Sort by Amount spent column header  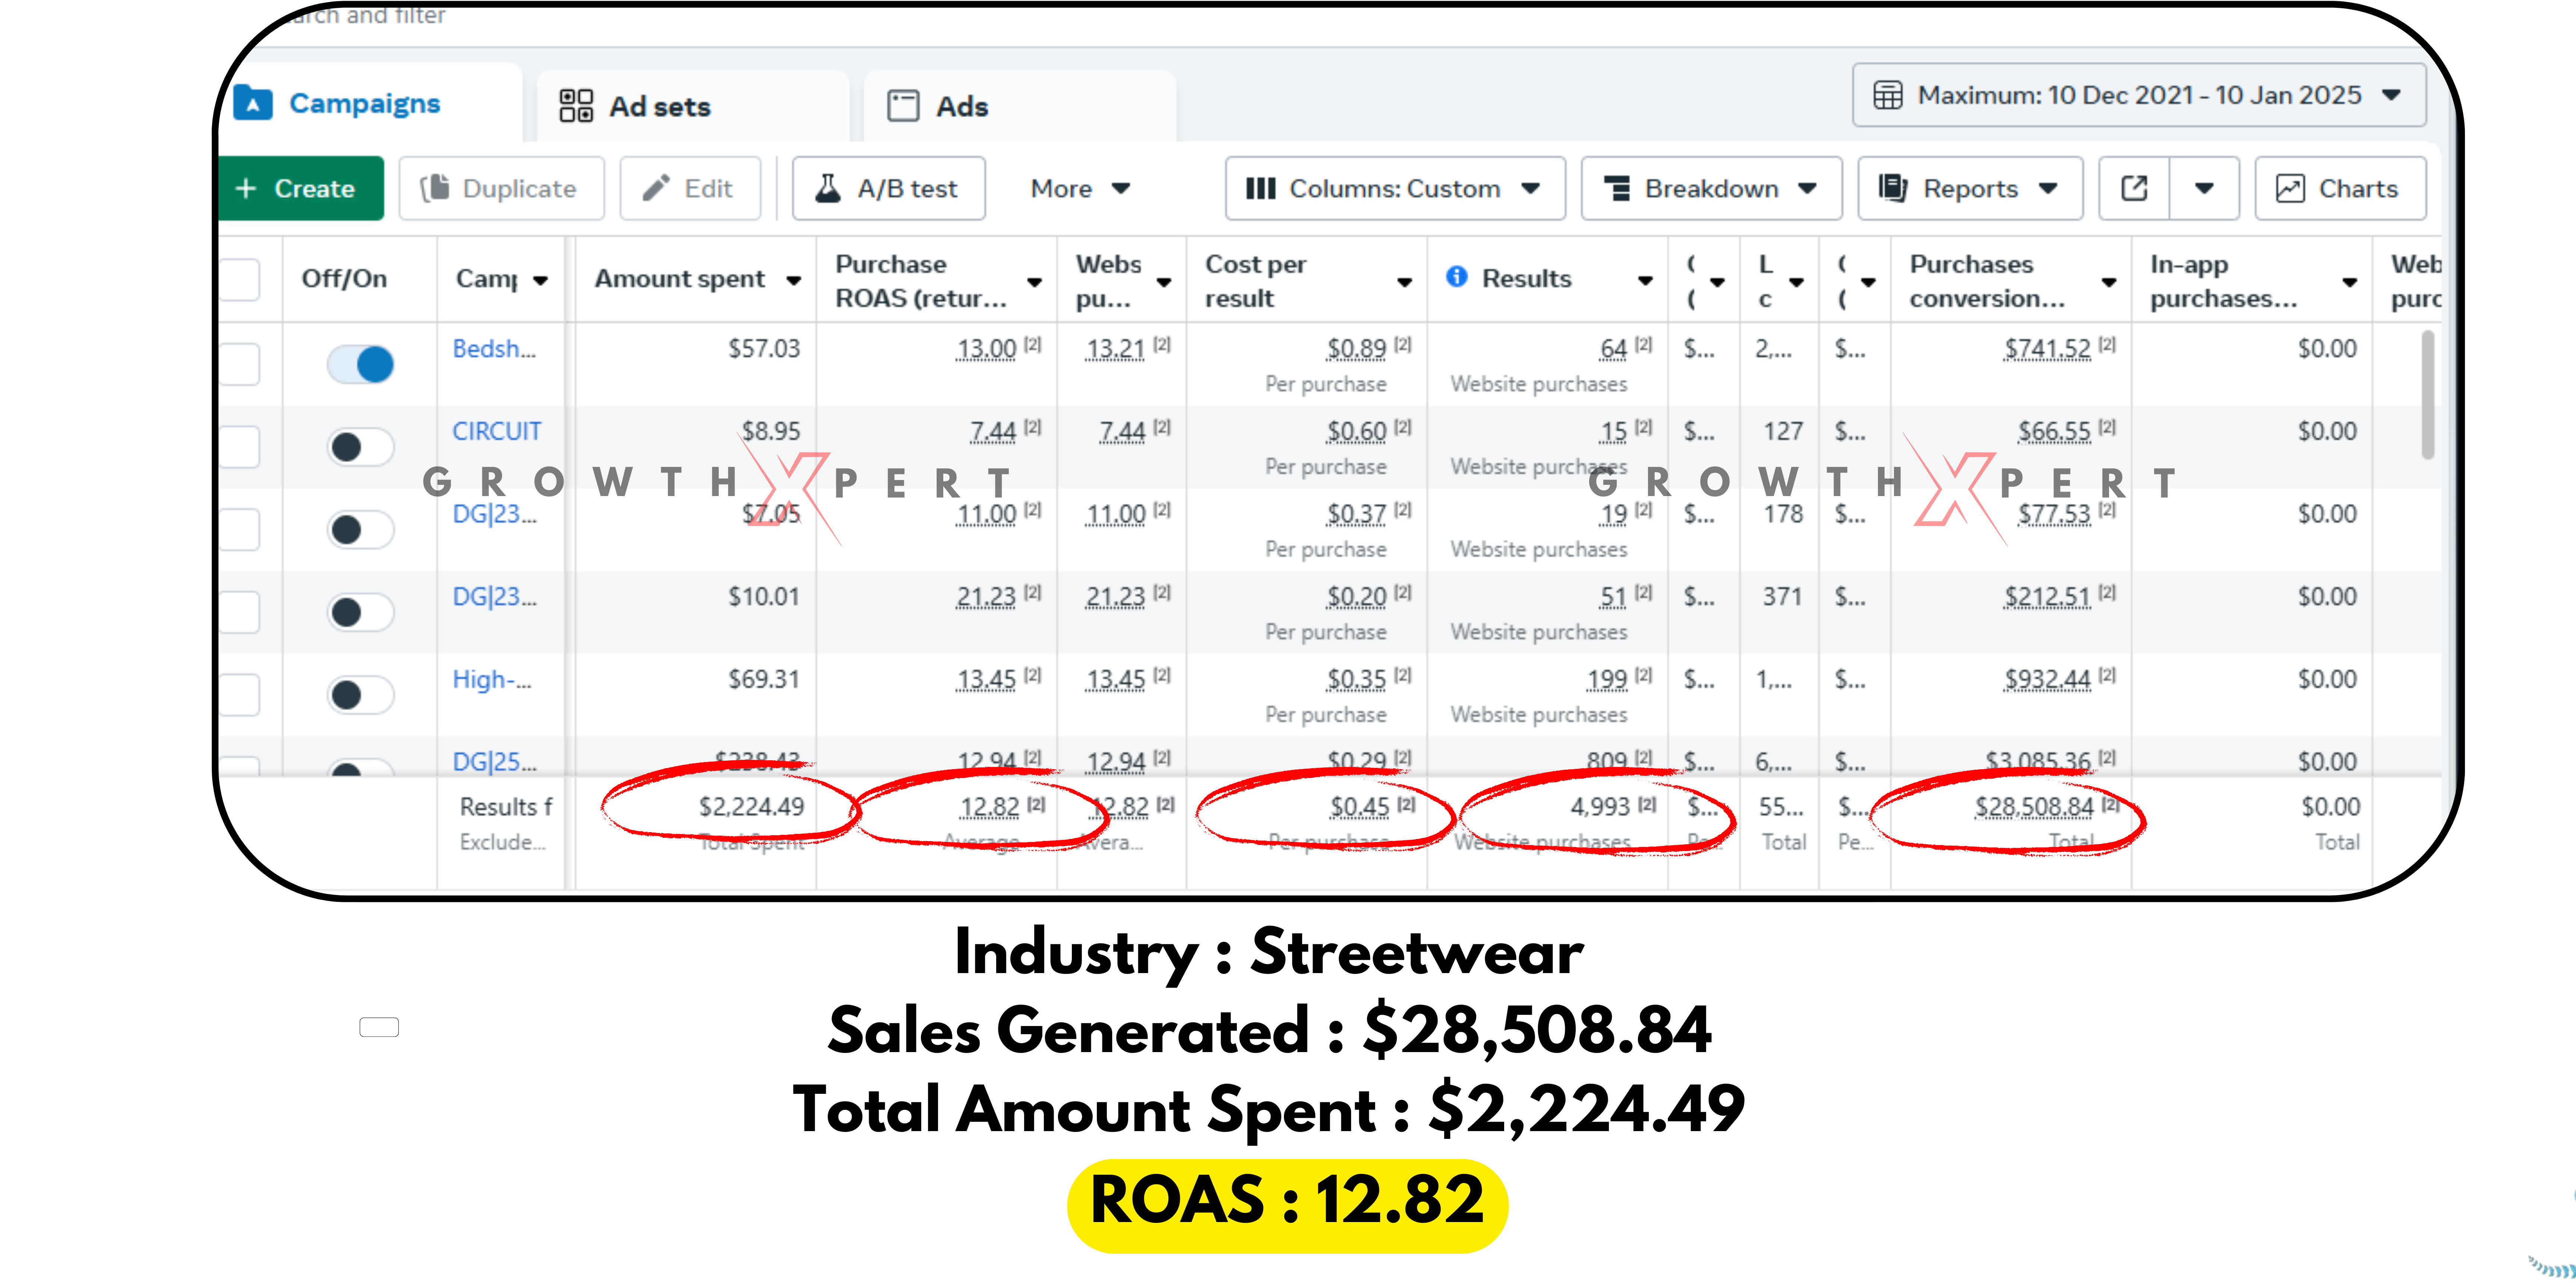pos(681,279)
